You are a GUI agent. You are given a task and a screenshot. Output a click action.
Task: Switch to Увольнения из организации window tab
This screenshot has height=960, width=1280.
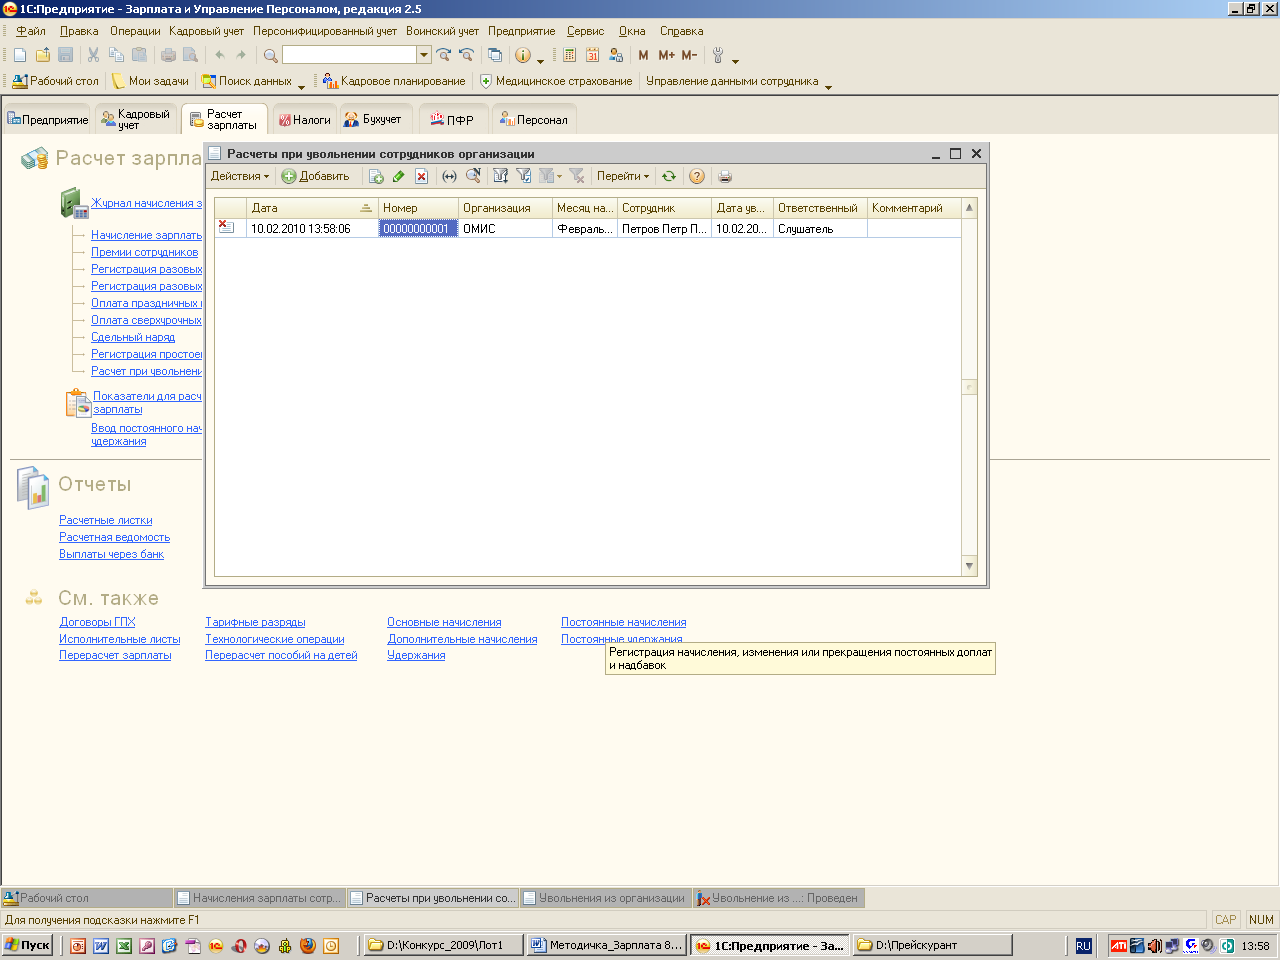pos(604,898)
